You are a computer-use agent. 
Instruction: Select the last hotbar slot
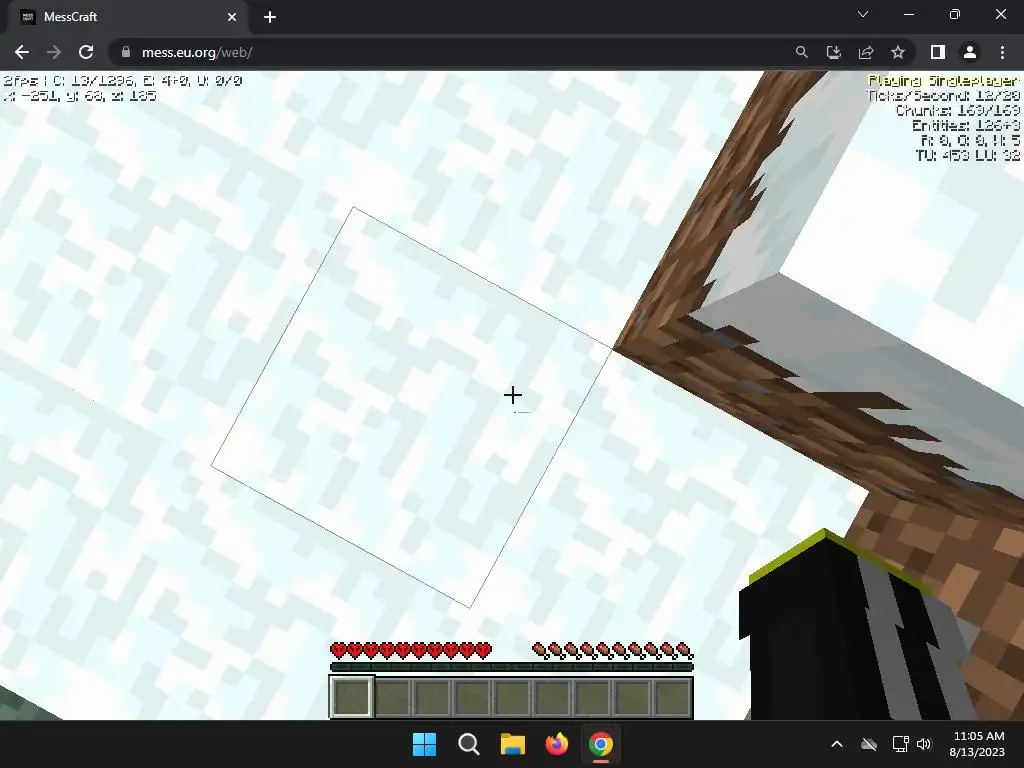673,697
